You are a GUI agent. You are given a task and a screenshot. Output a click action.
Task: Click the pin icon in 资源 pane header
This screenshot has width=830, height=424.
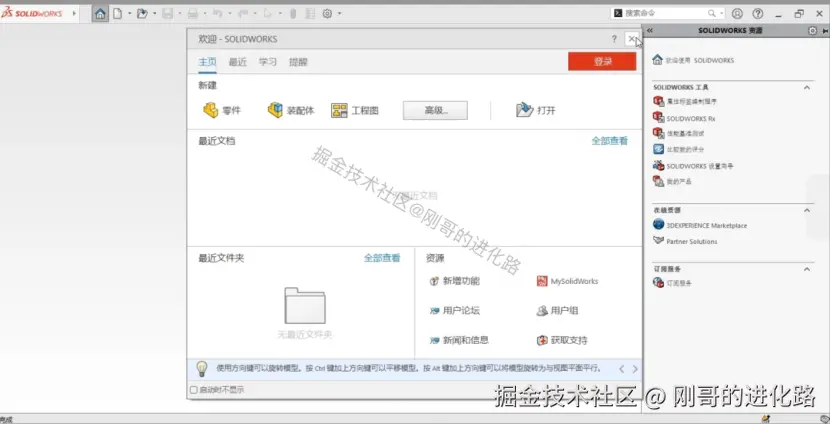tap(826, 31)
